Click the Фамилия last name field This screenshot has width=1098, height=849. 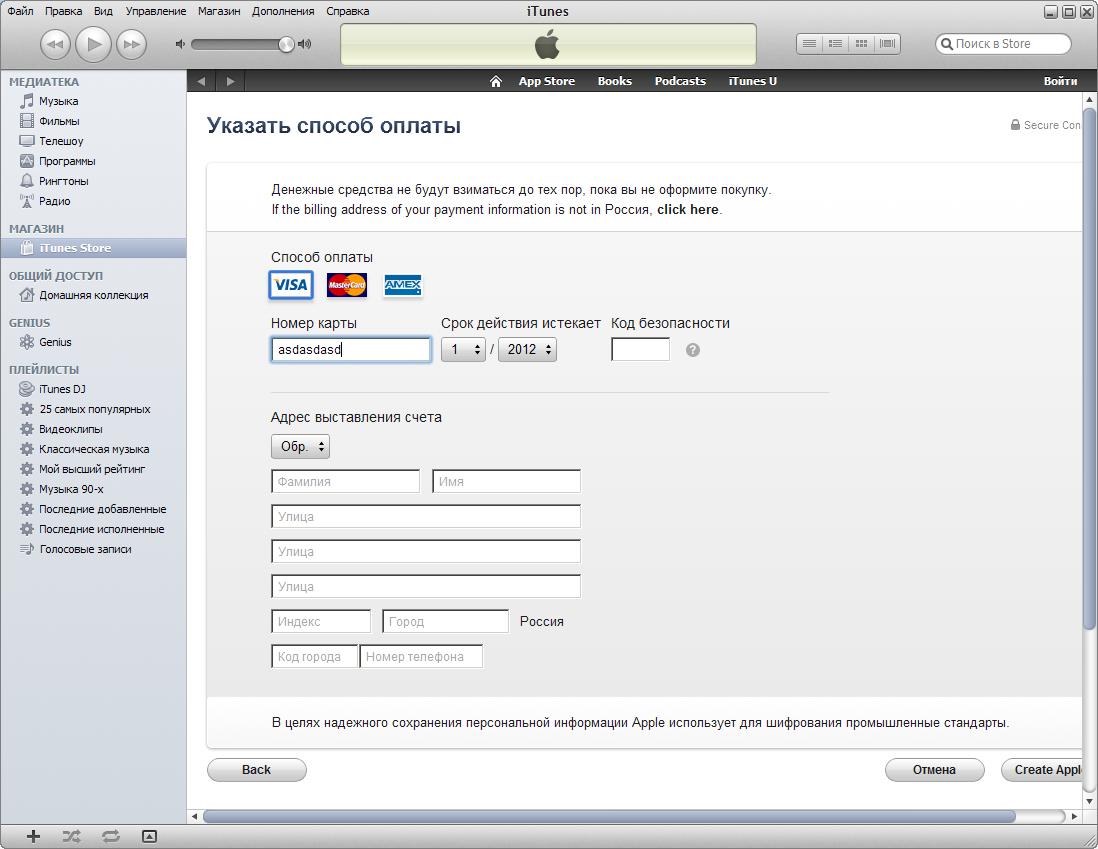click(345, 481)
